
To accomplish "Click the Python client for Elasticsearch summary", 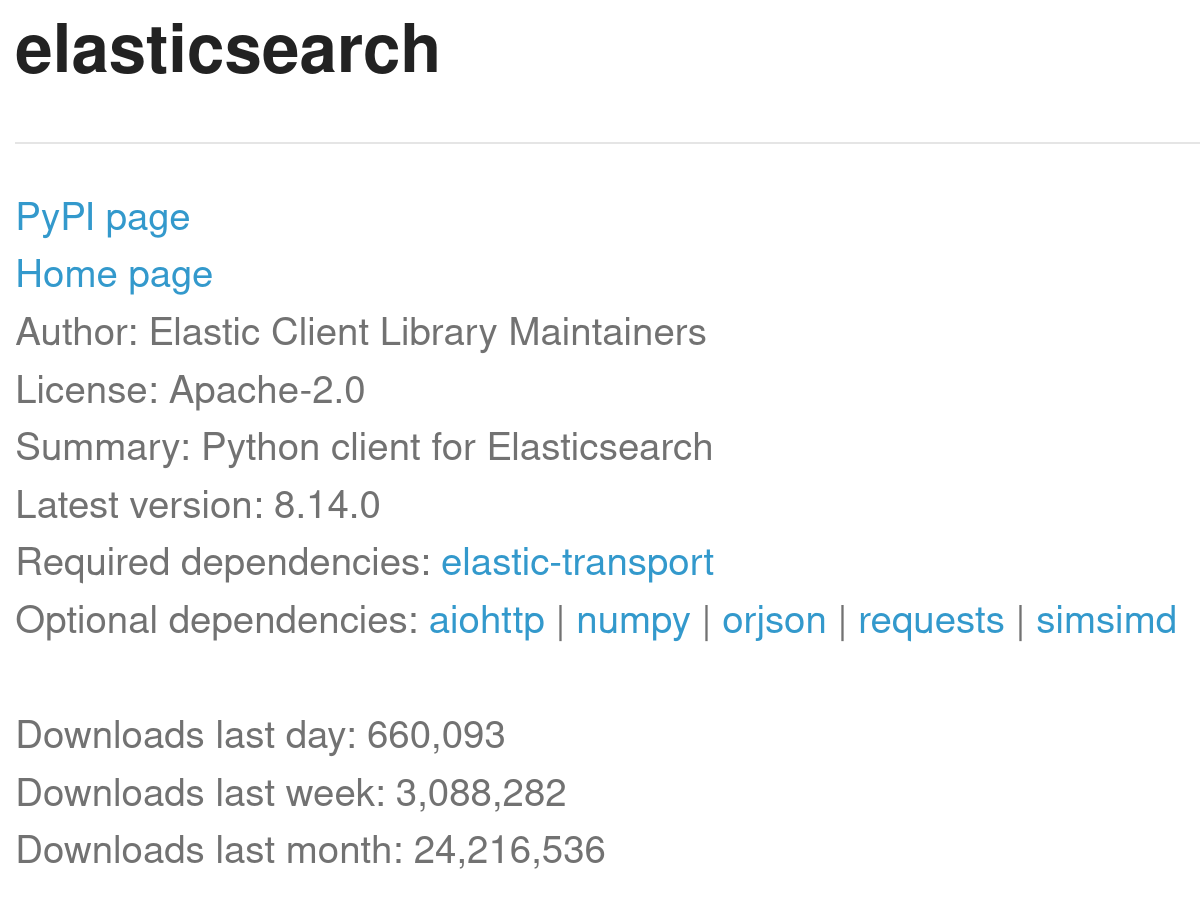I will (x=457, y=447).
